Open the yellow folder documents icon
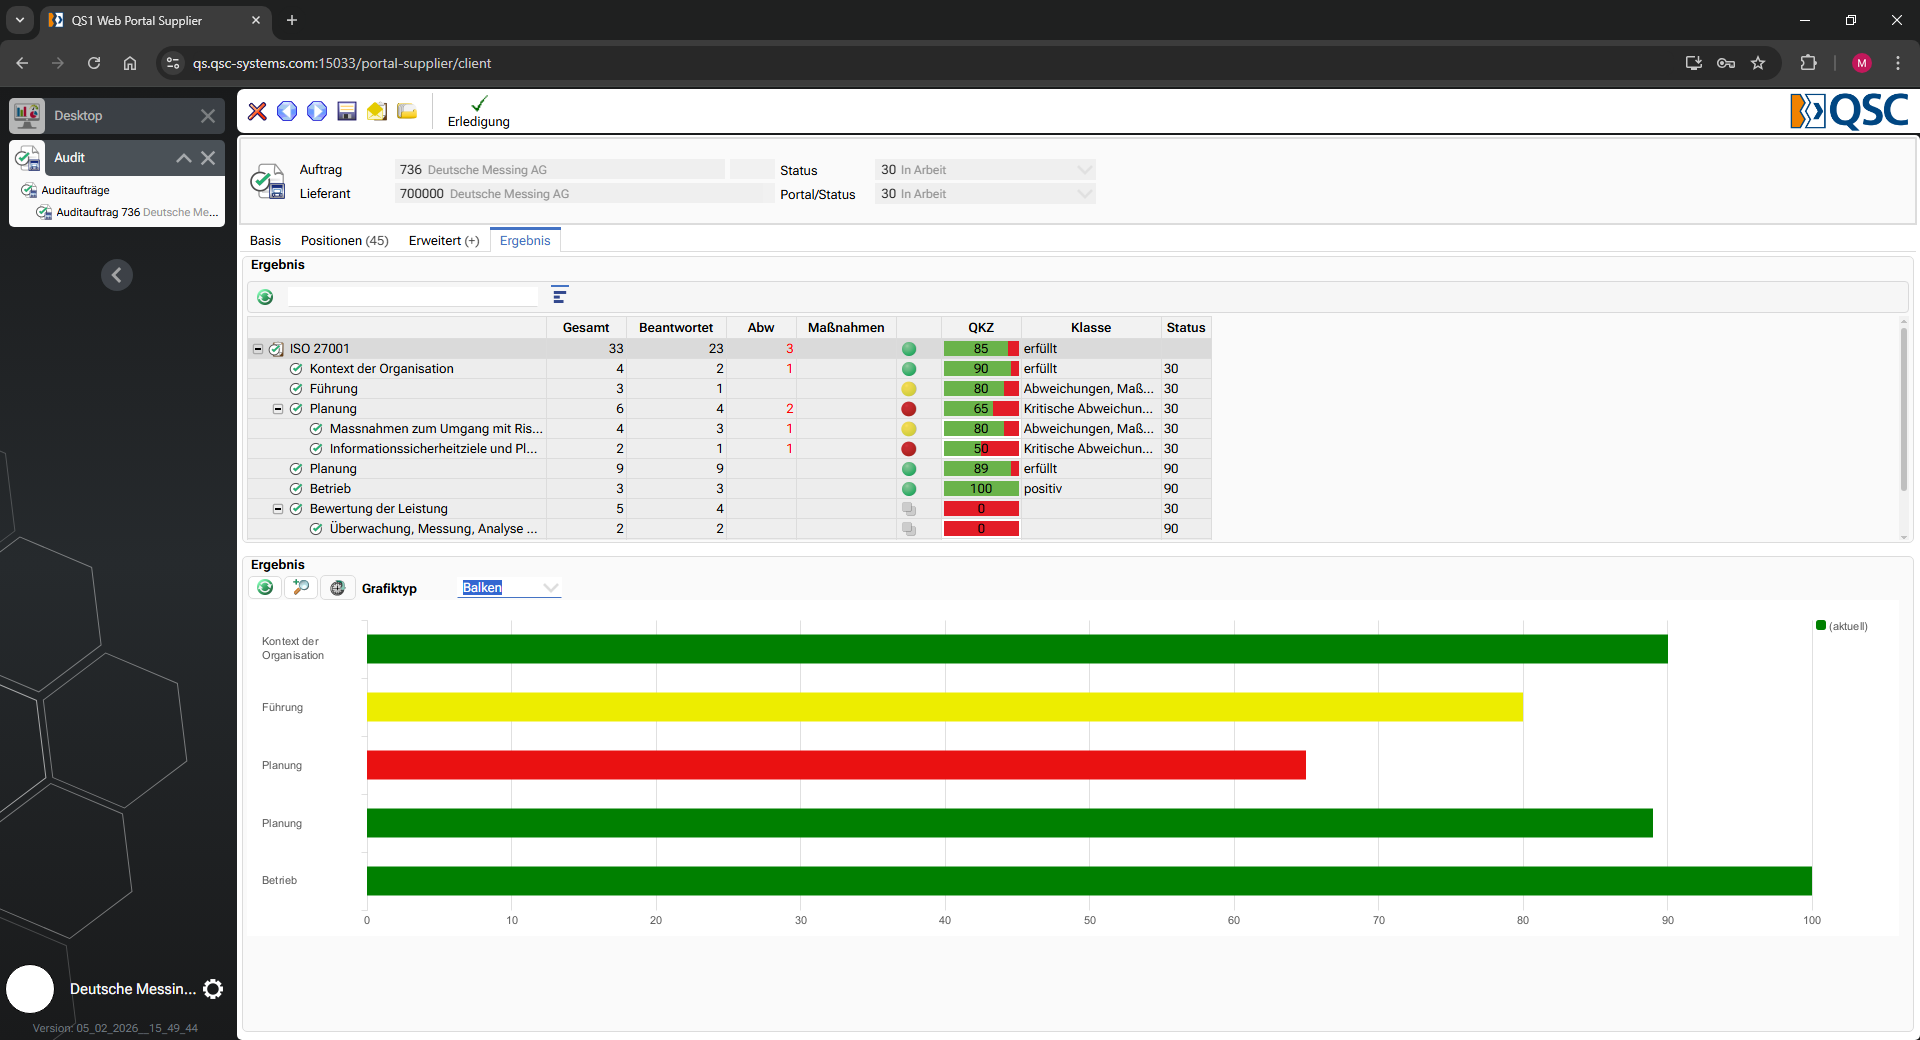 click(407, 111)
